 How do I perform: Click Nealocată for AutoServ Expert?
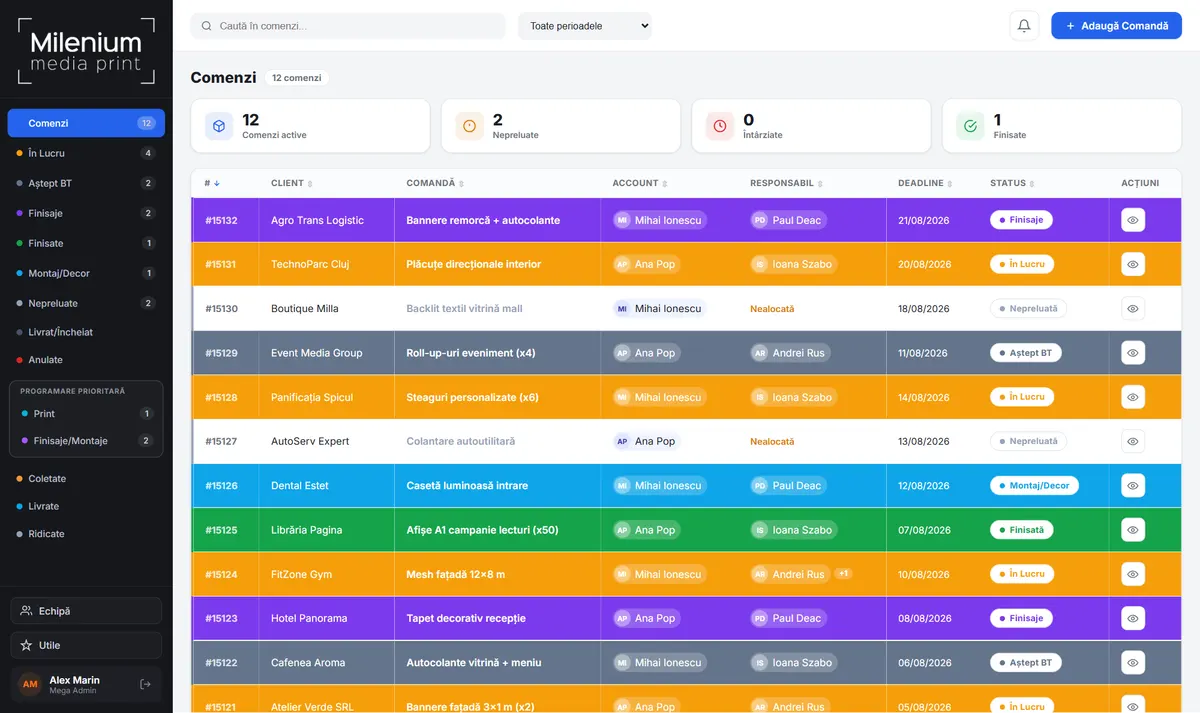[x=772, y=441]
